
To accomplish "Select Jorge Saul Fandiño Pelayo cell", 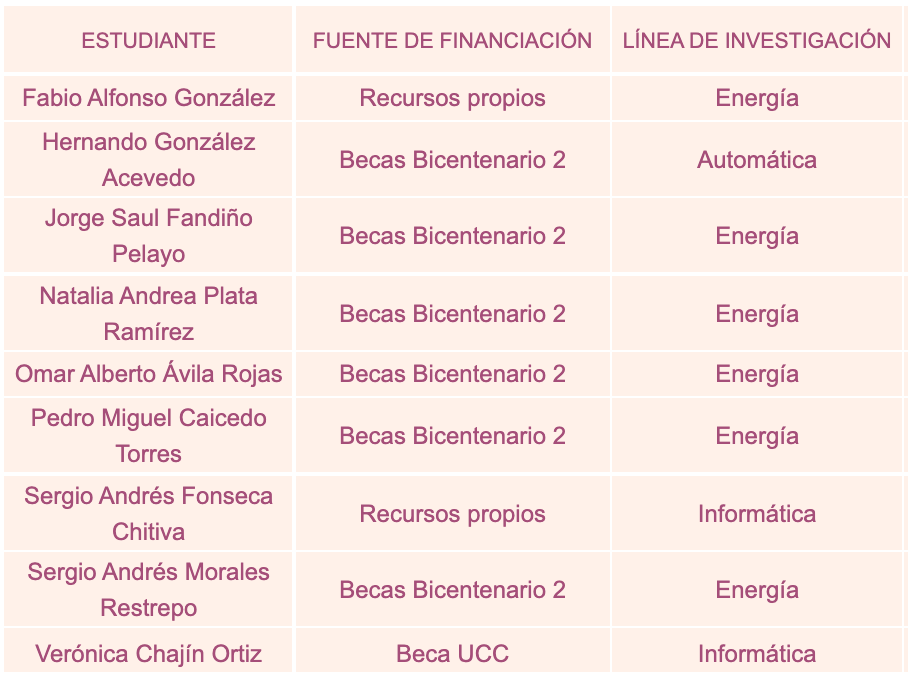I will [148, 236].
